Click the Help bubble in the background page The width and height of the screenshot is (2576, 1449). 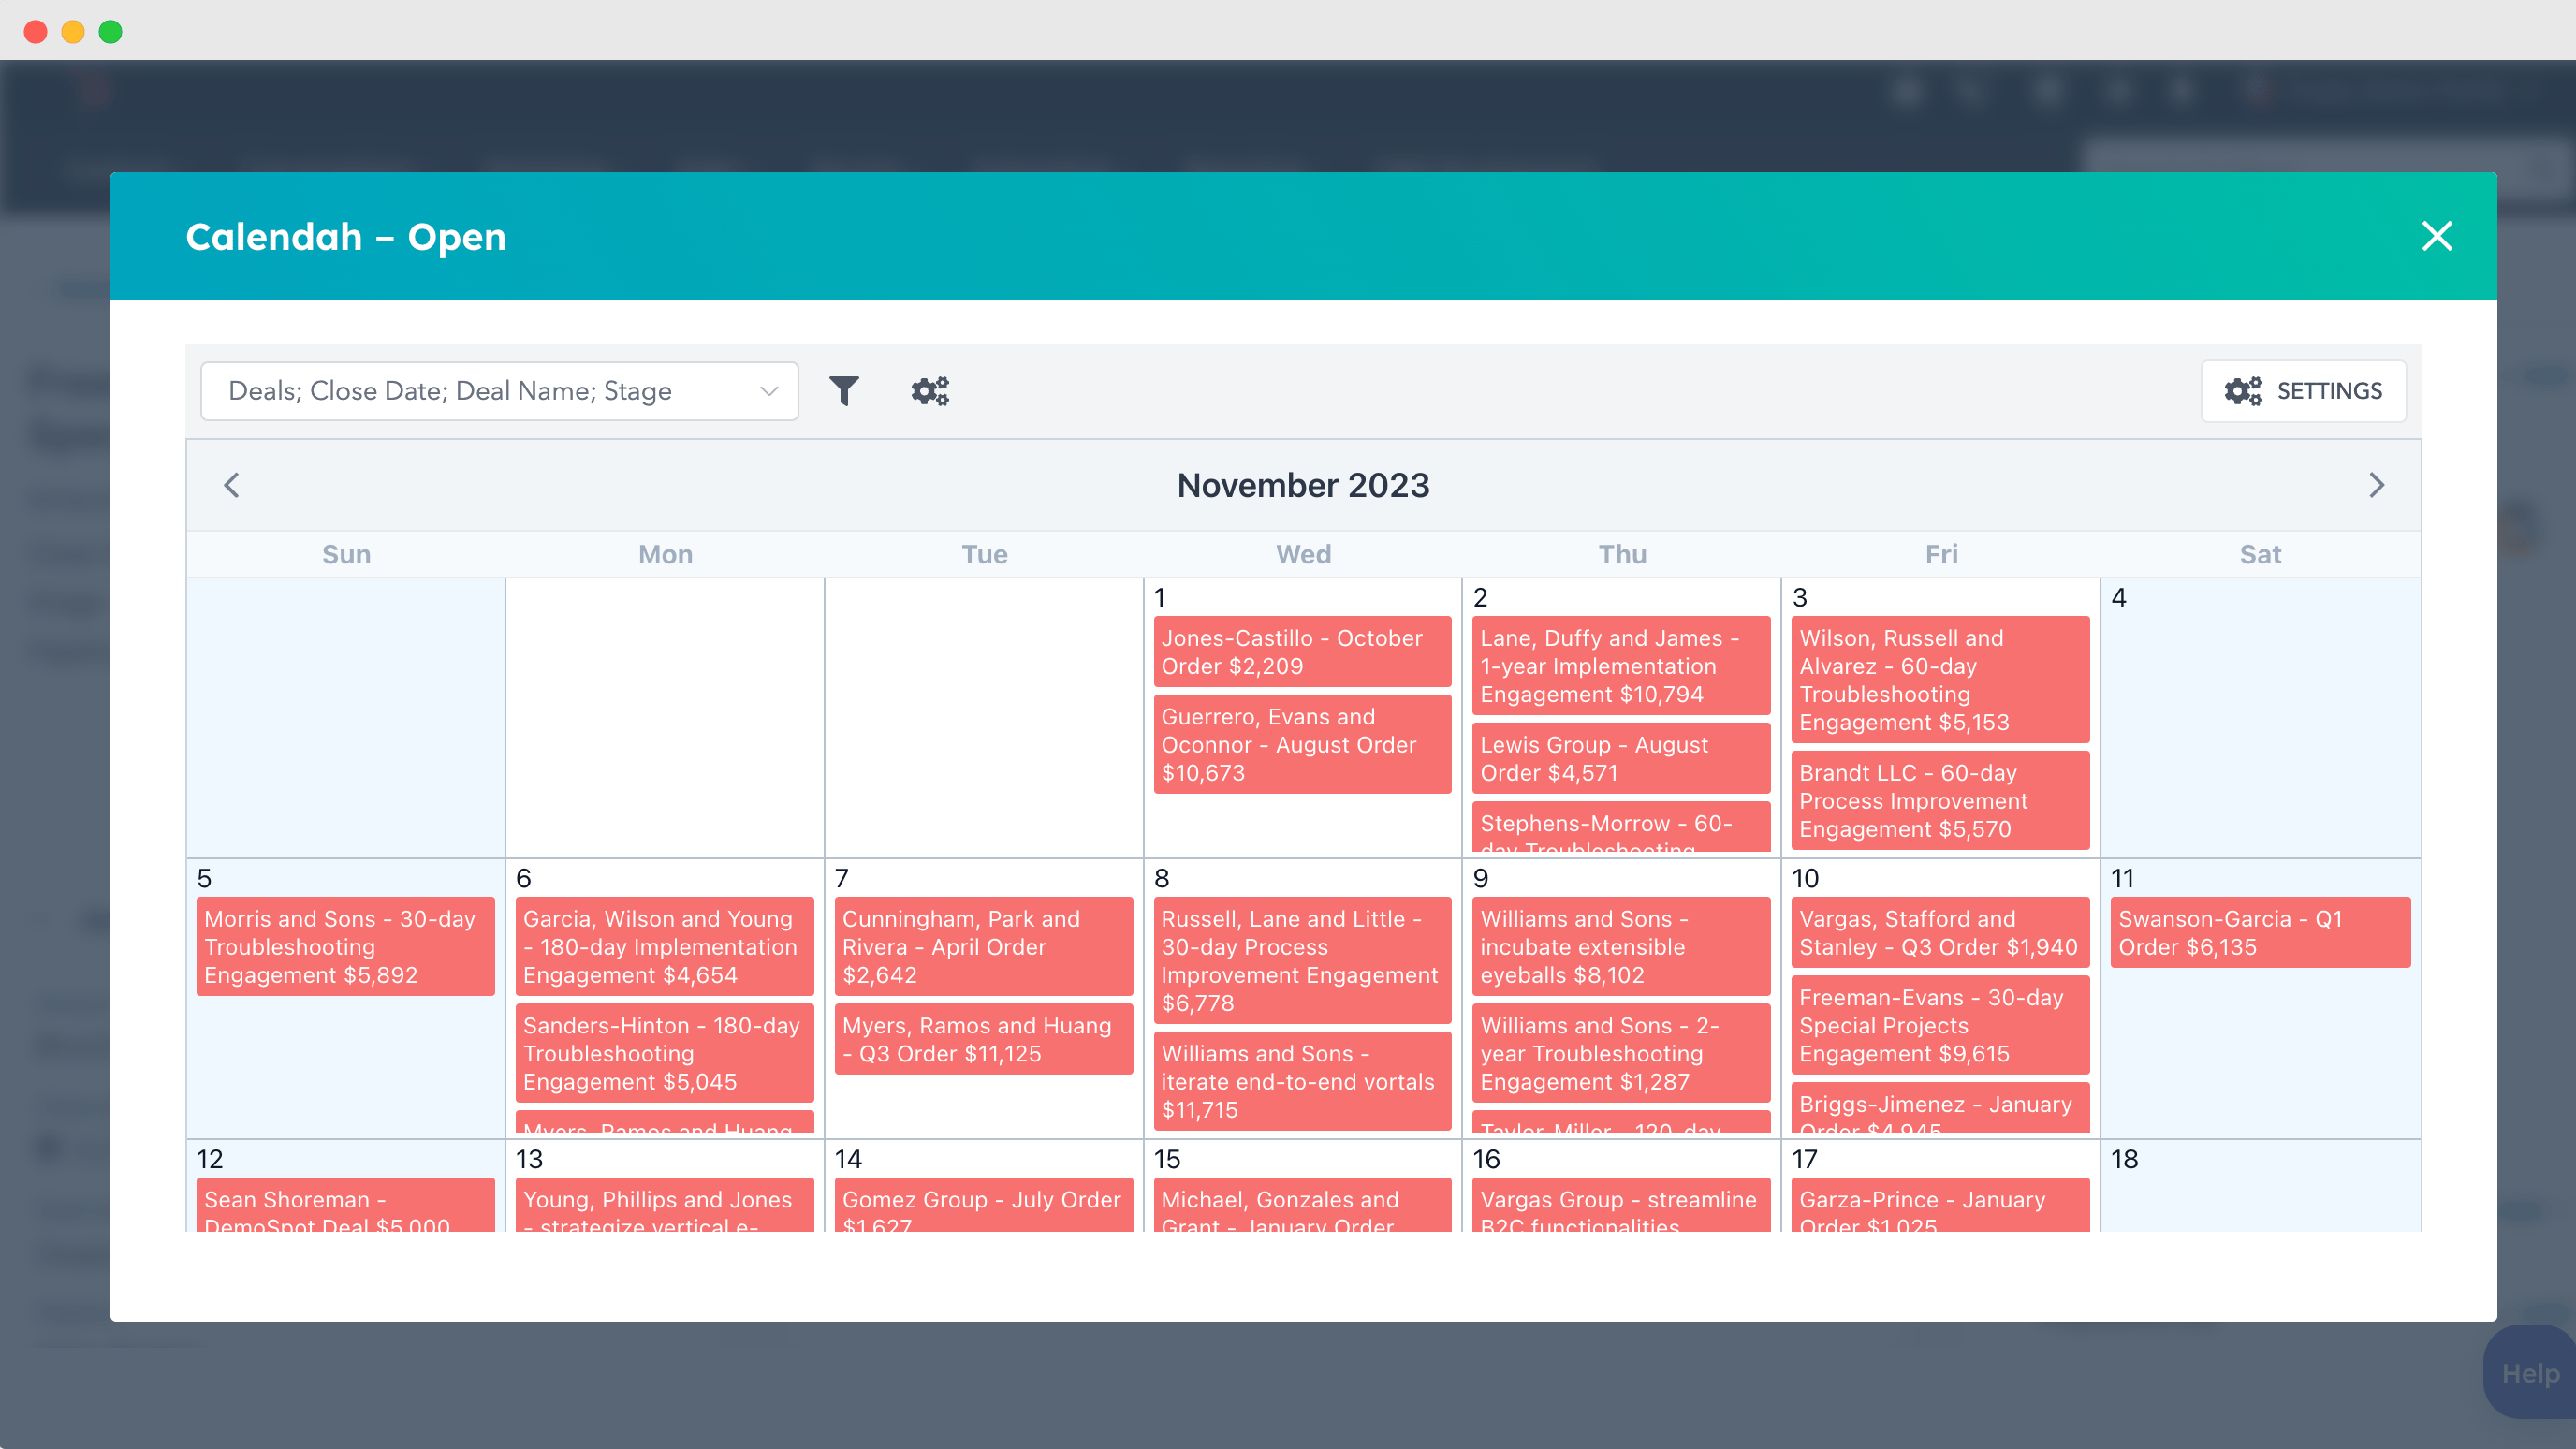click(x=2530, y=1373)
